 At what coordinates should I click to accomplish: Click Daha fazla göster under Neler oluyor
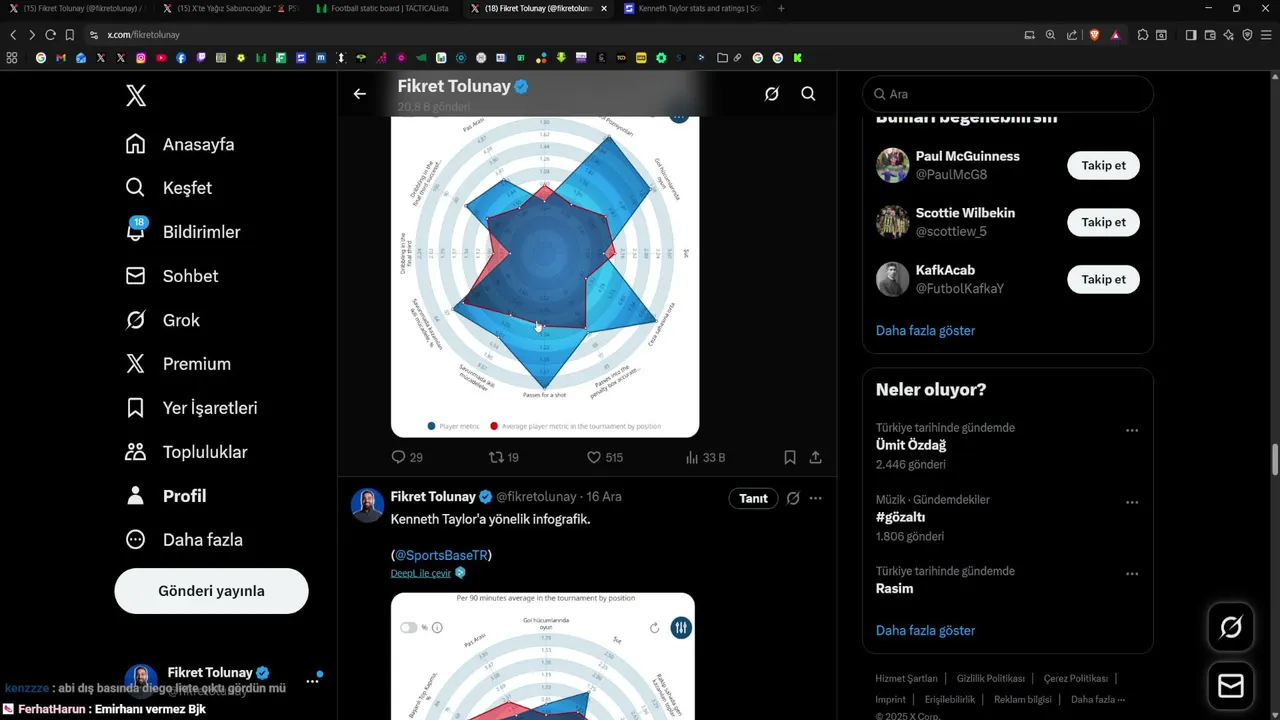tap(925, 630)
